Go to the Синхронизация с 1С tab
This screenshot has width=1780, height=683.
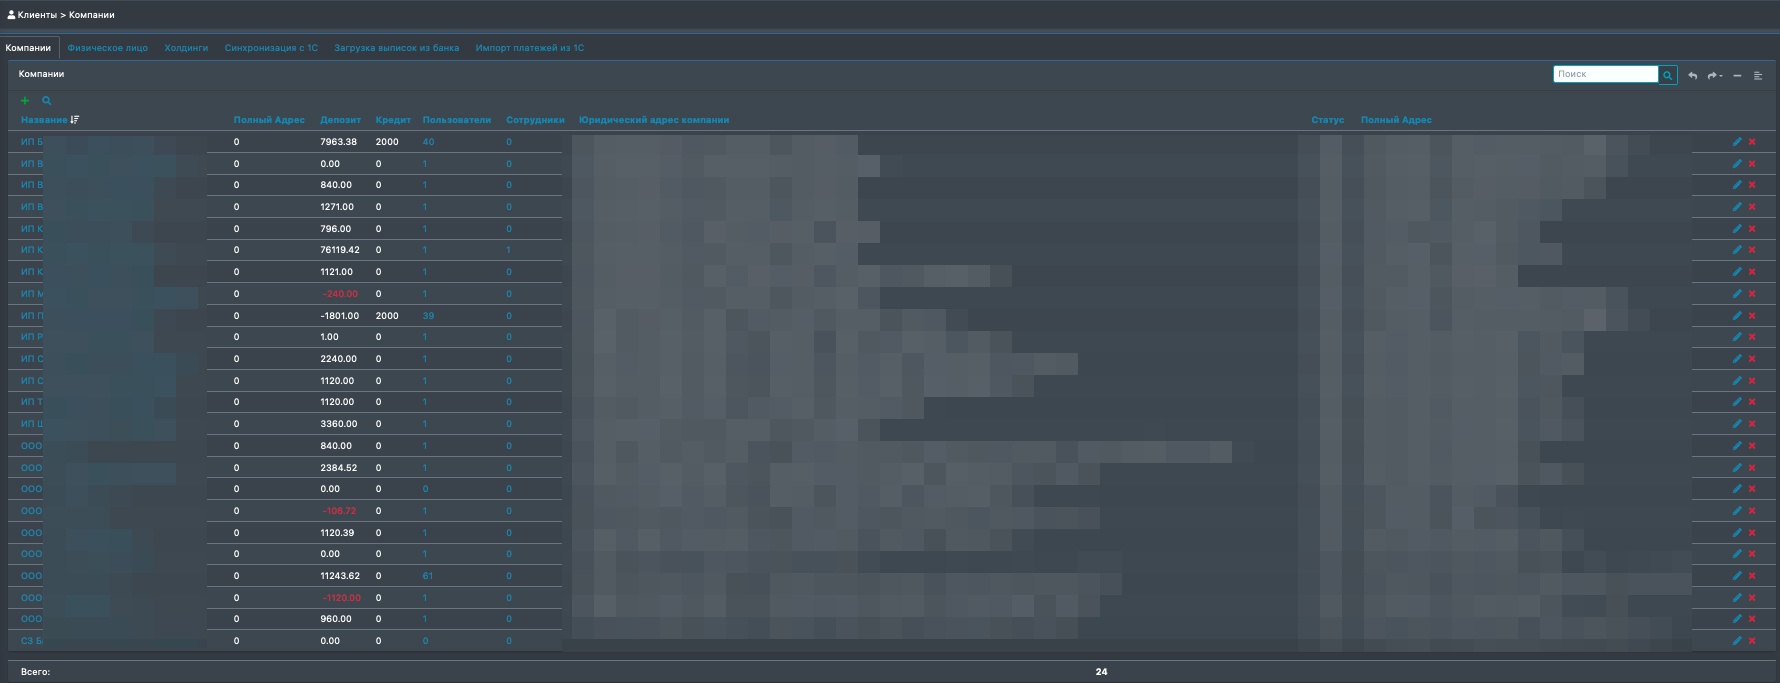[x=271, y=48]
